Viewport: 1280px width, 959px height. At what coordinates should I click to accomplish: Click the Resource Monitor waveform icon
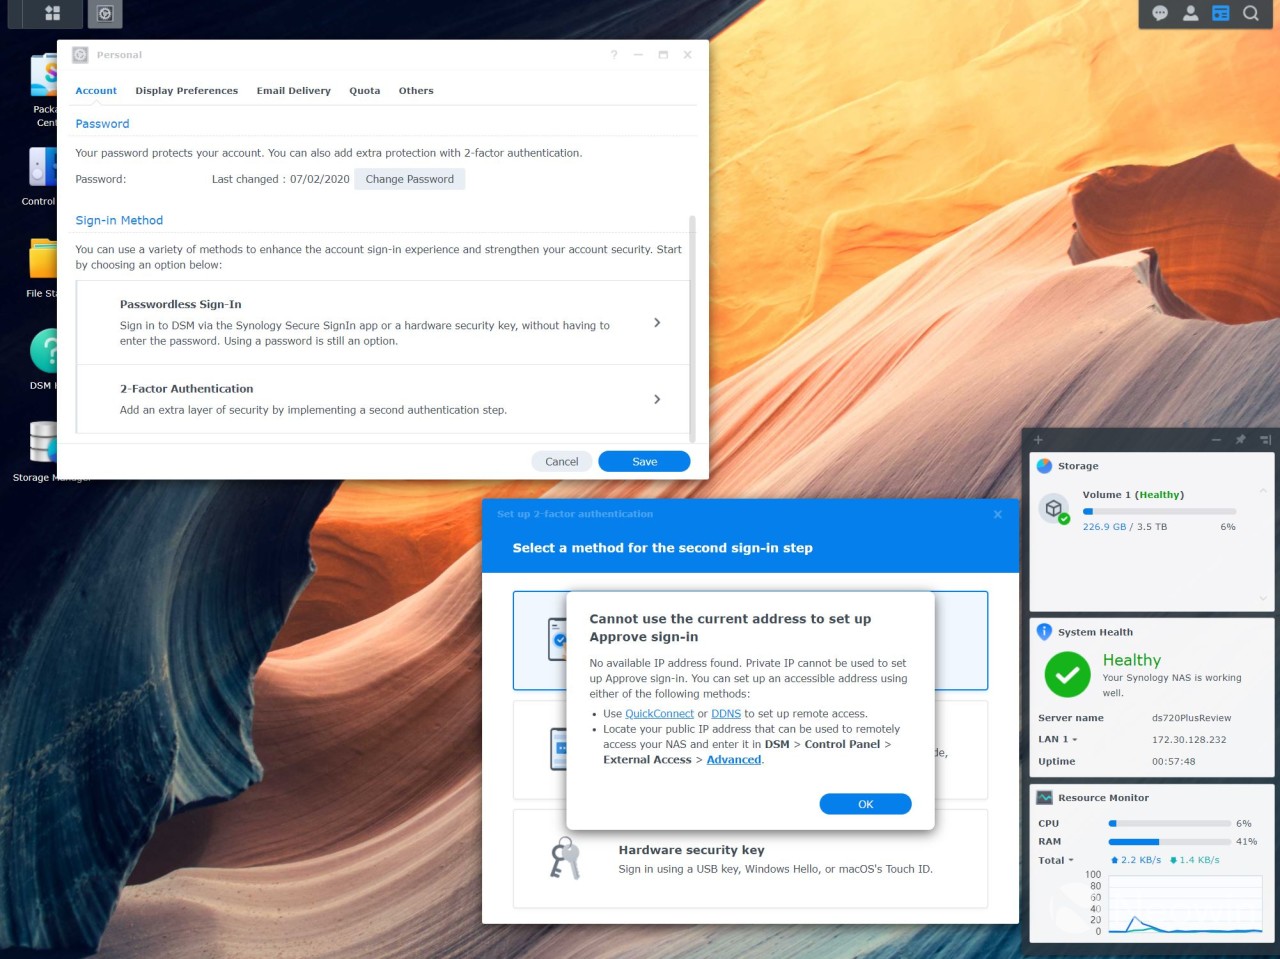click(x=1044, y=798)
